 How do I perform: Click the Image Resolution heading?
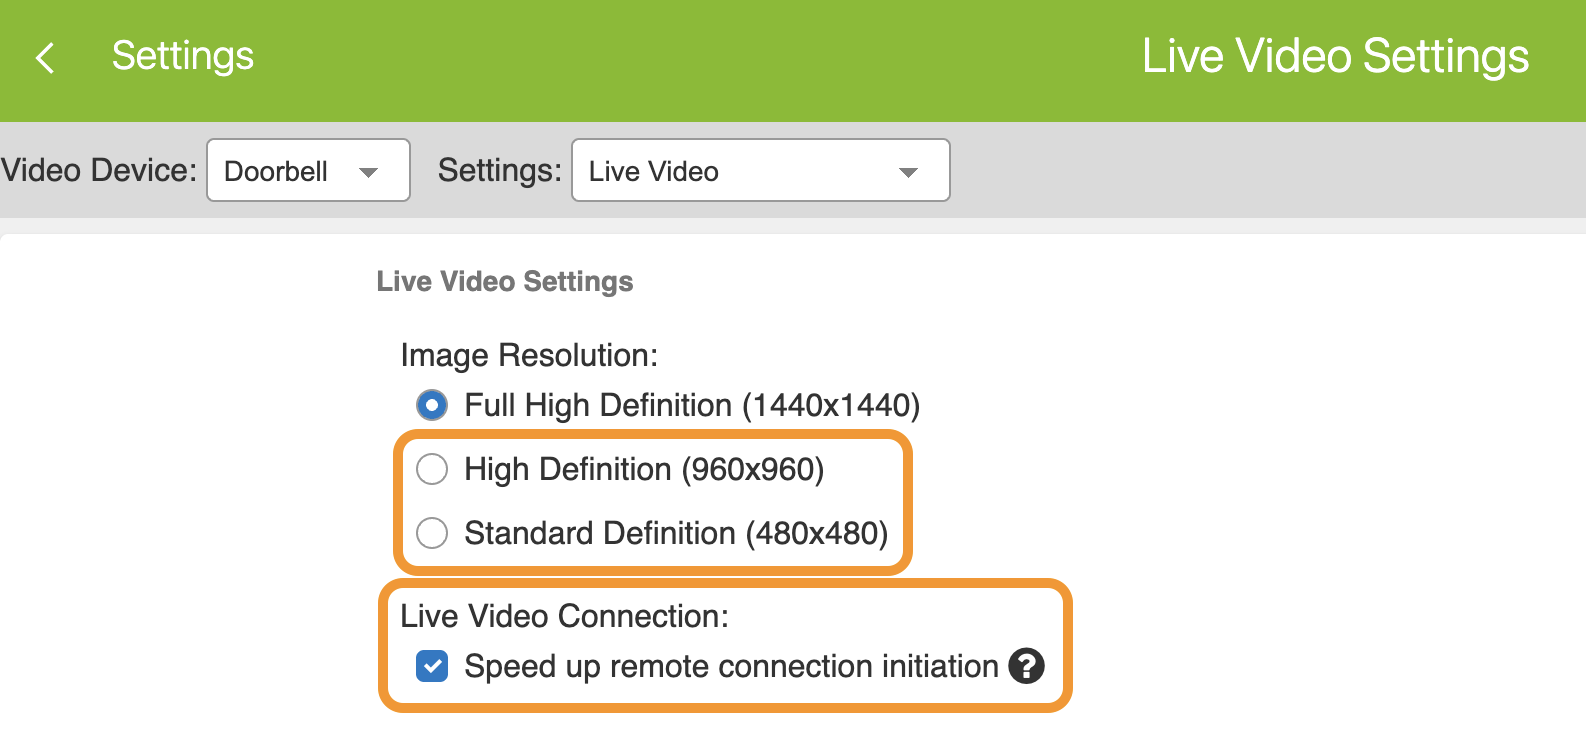pos(529,355)
